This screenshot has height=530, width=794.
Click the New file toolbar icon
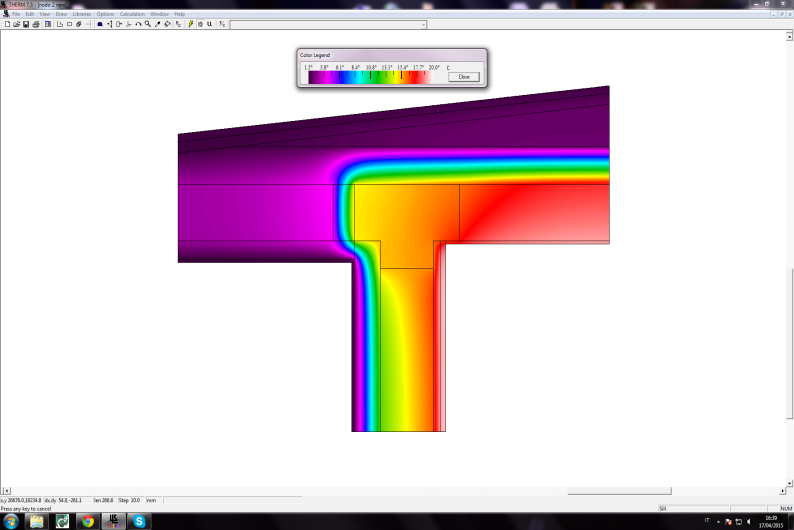tap(8, 24)
